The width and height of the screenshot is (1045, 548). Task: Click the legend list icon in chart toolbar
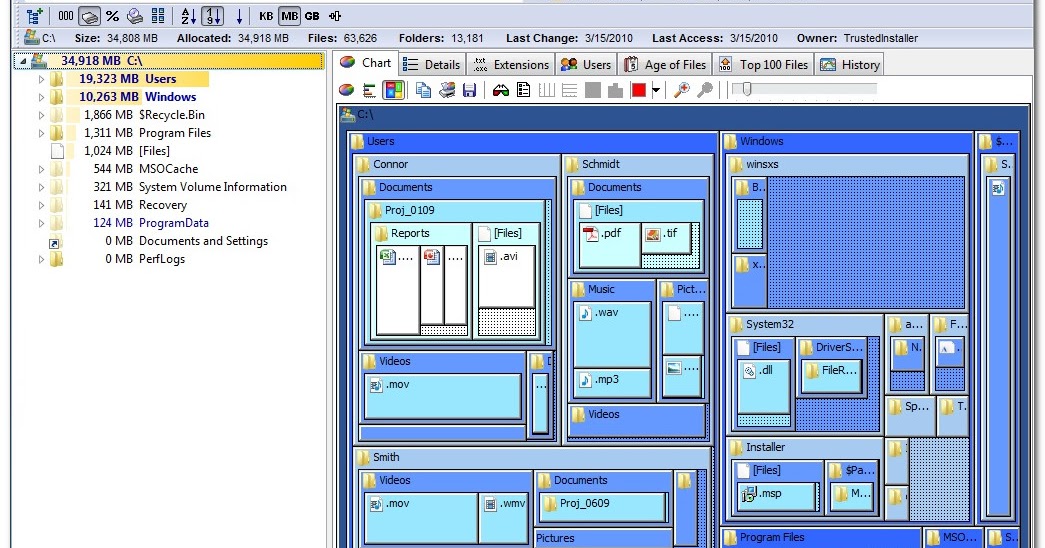(524, 90)
